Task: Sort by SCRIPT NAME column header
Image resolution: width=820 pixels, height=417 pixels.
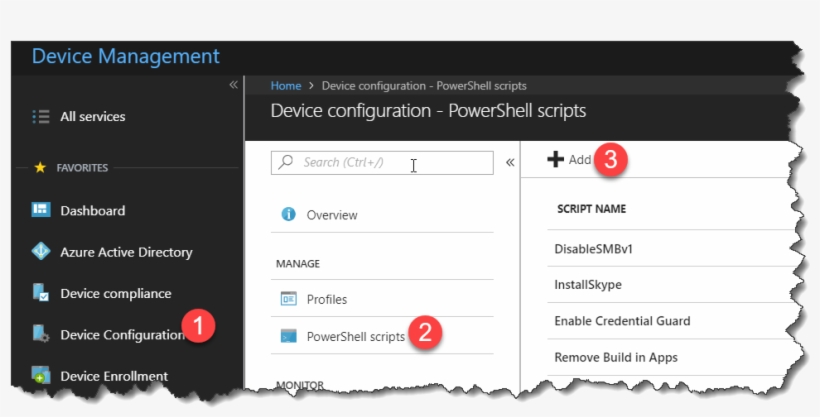Action: (592, 209)
